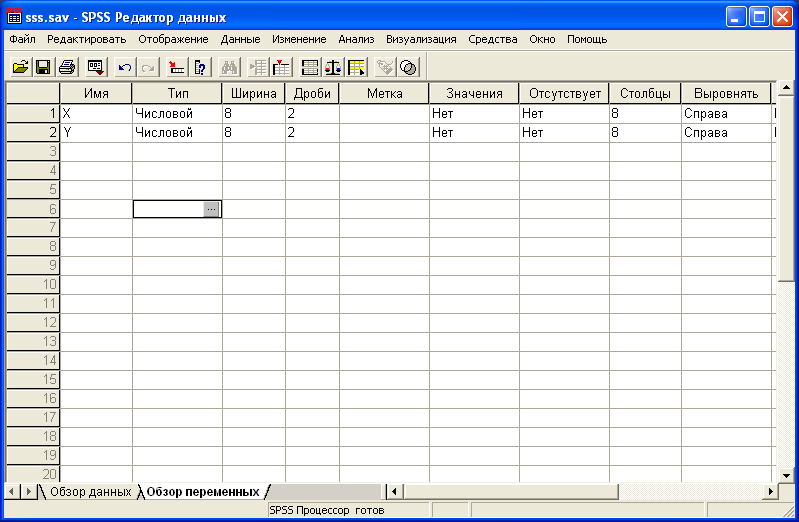Open the Помощь menu
799x522 pixels.
coord(587,39)
